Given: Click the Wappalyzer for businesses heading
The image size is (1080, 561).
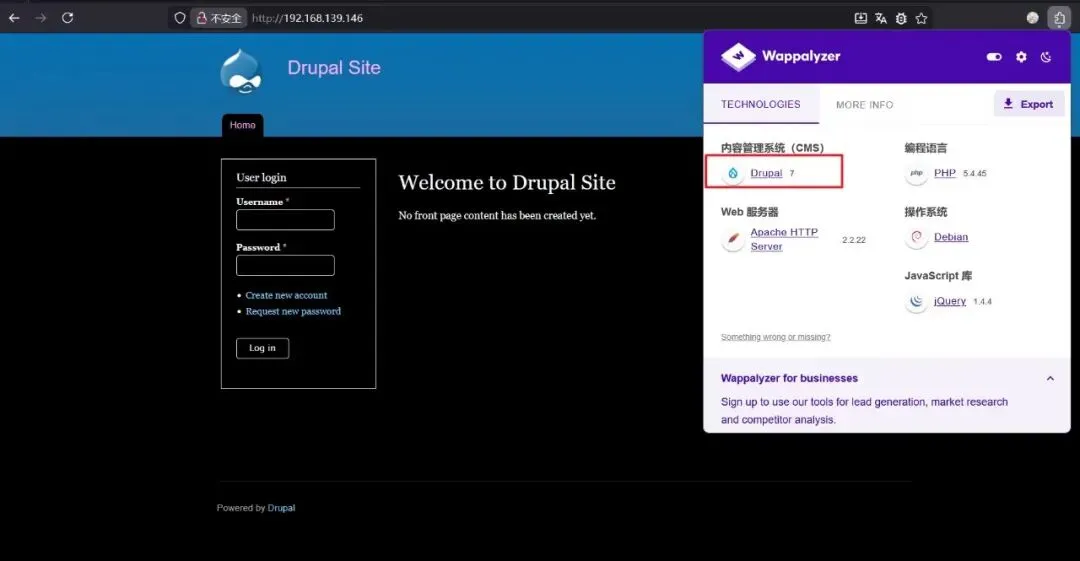Looking at the screenshot, I should 789,378.
